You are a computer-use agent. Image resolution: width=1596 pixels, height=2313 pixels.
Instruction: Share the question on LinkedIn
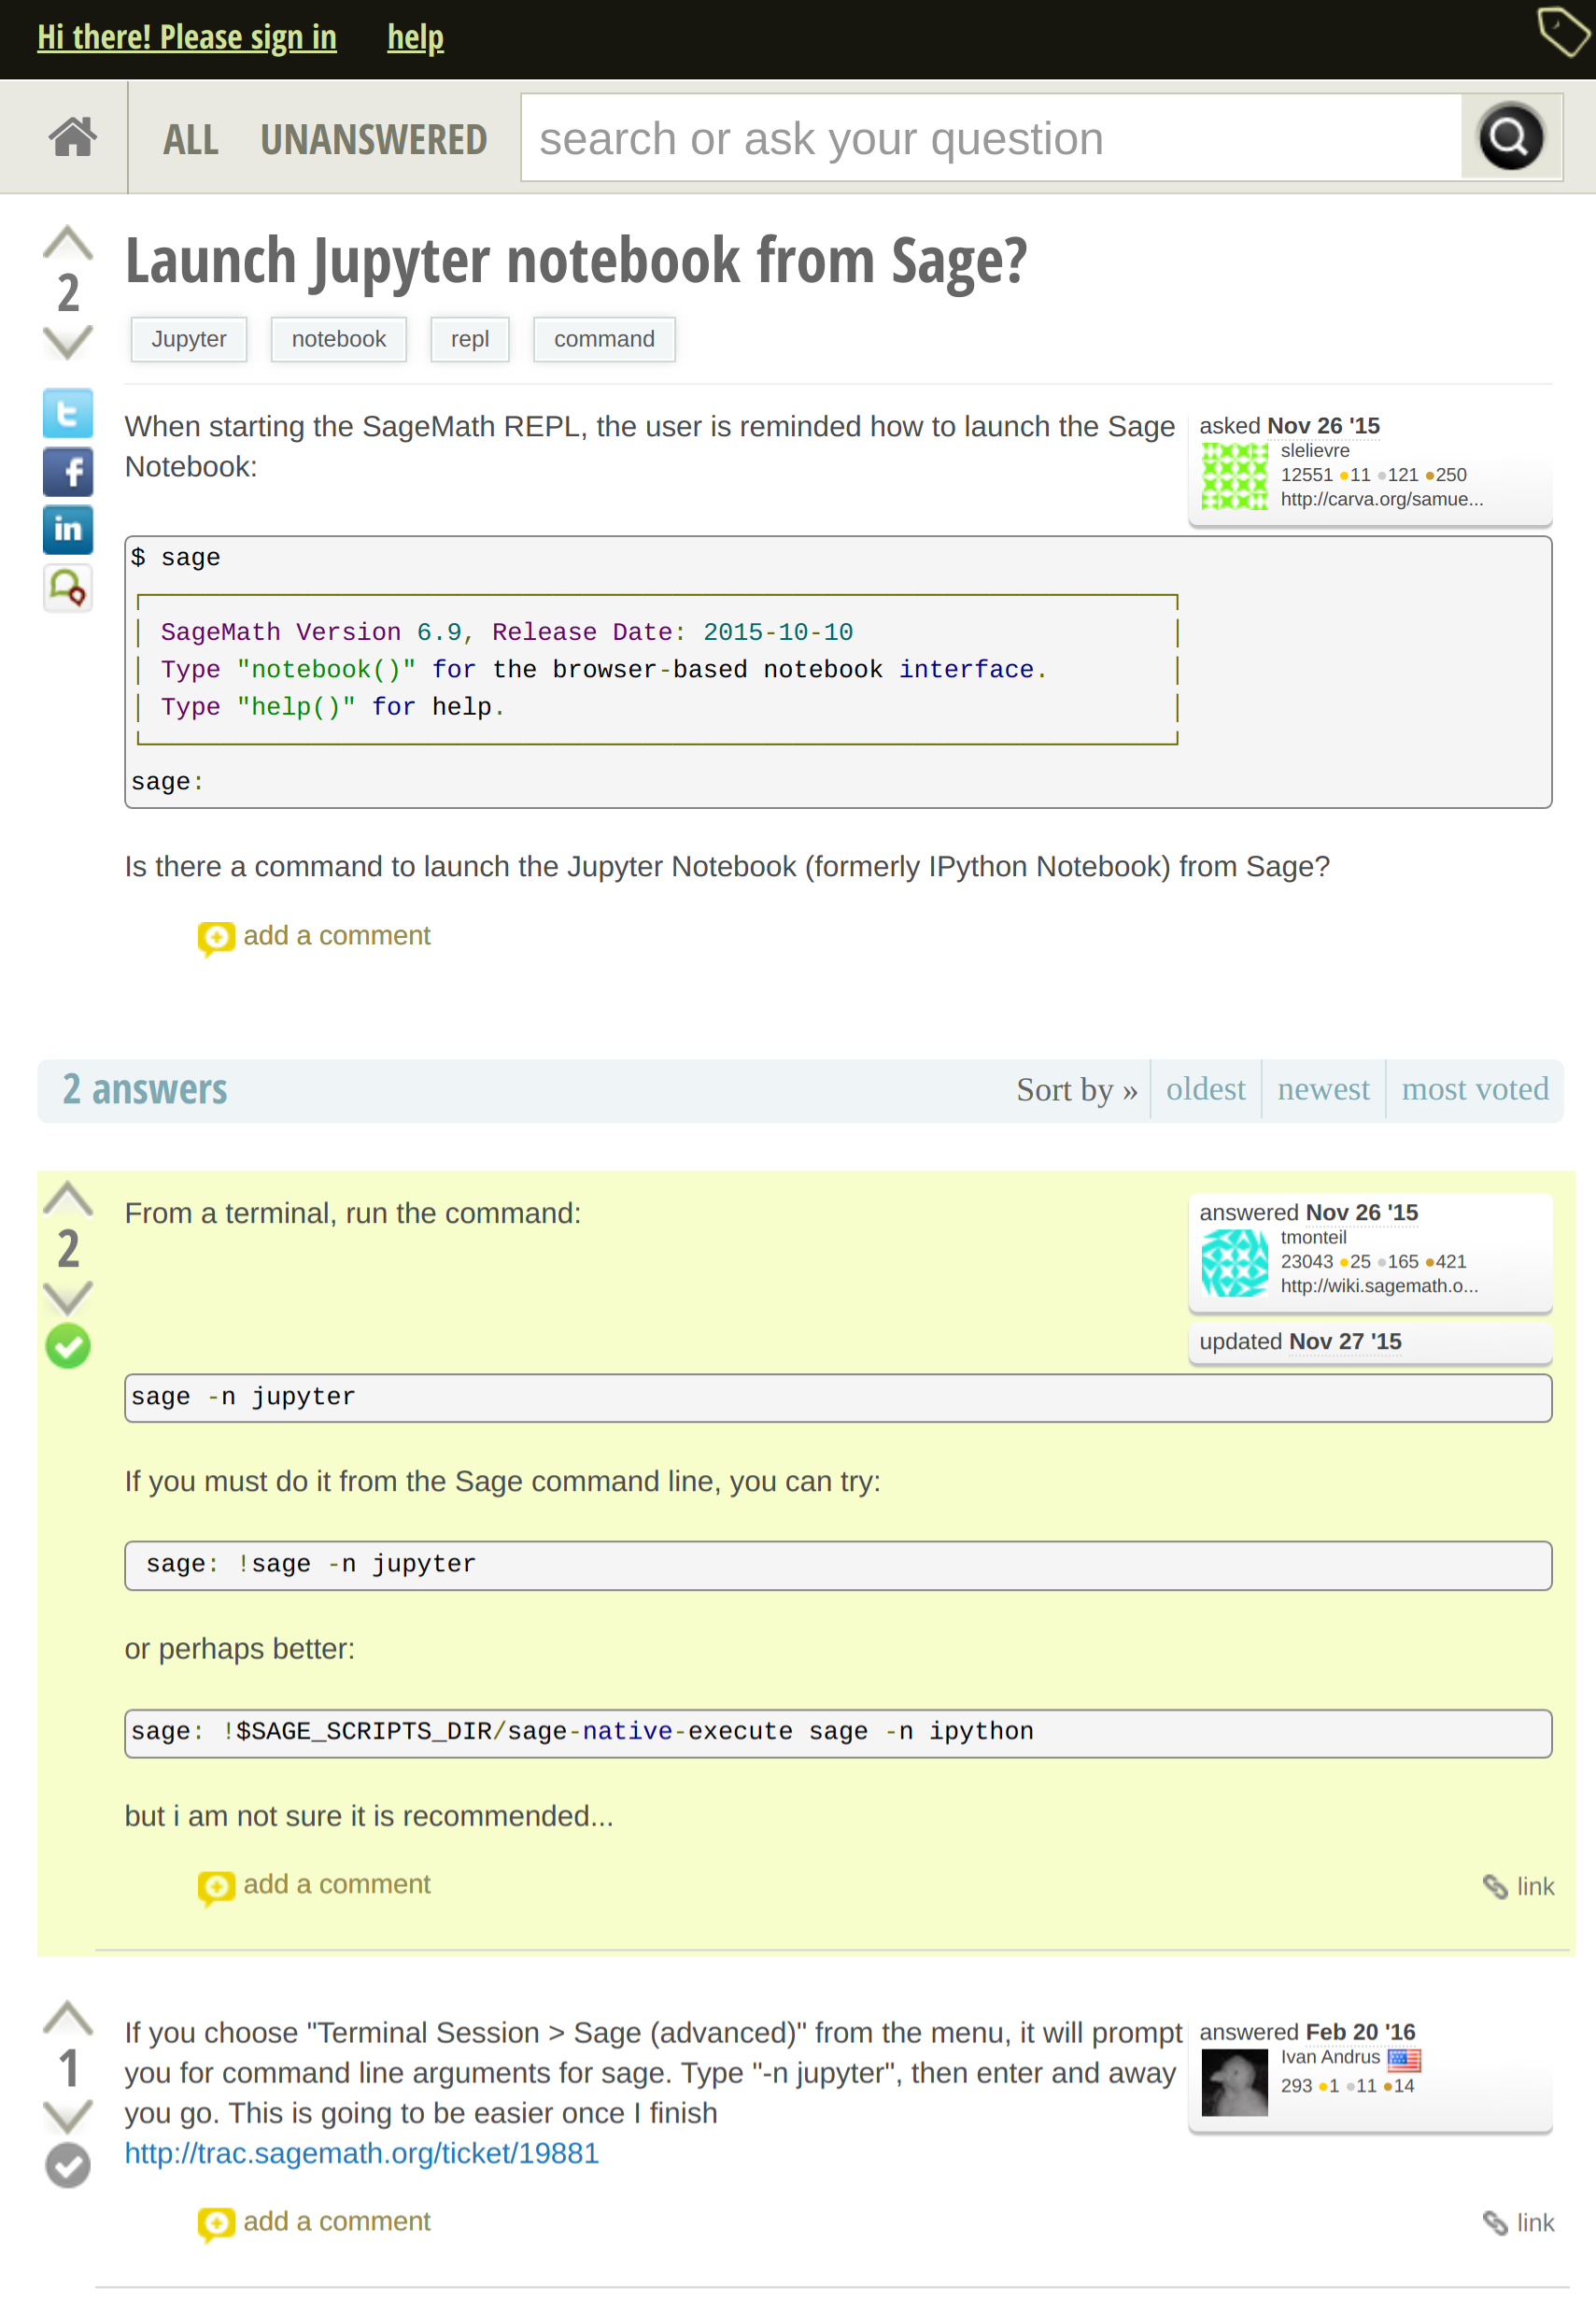[x=67, y=530]
